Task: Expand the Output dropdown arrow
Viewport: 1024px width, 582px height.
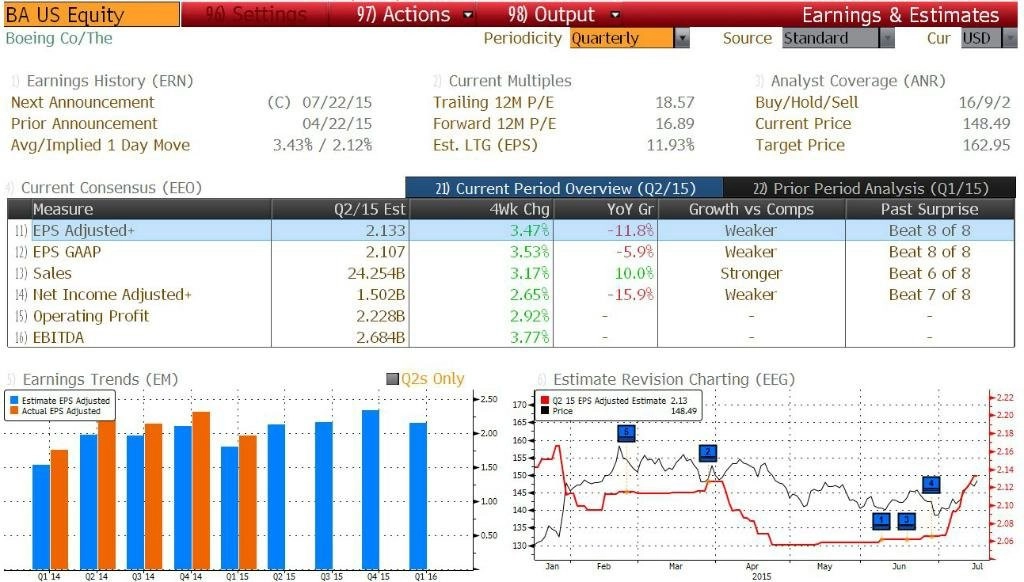Action: coord(615,14)
